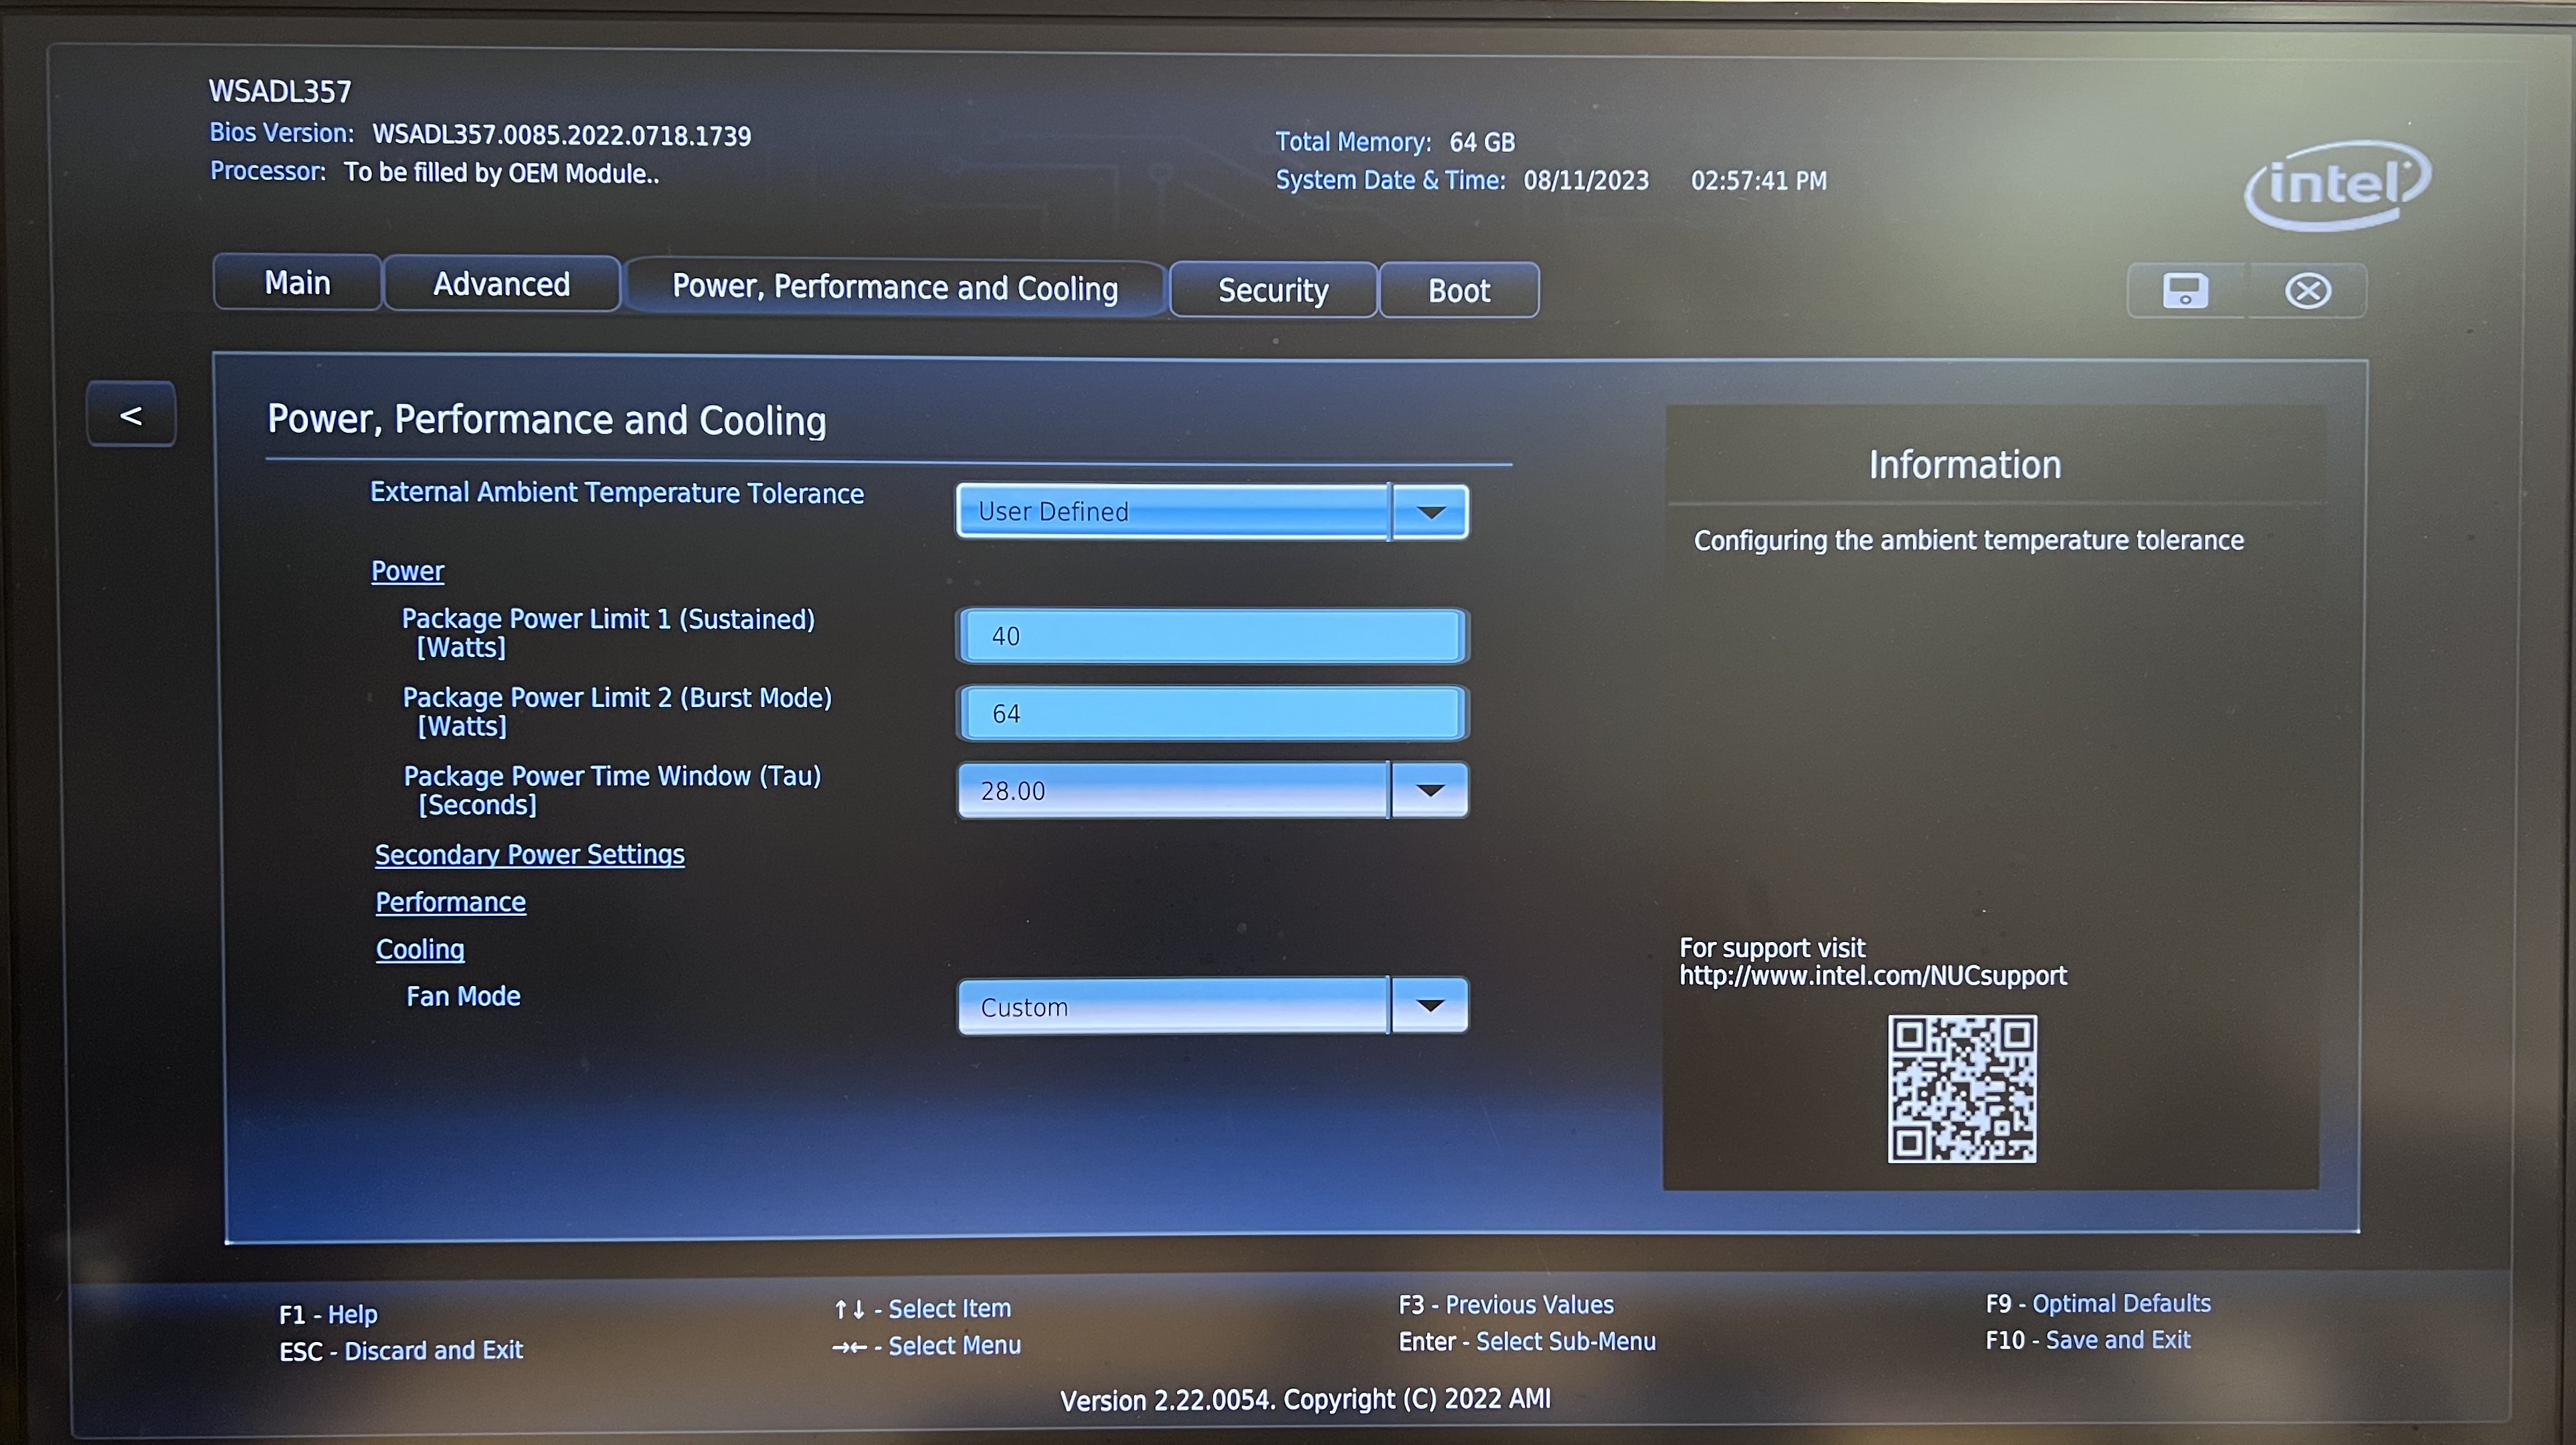Click the Package Power Limit 2 field

1211,713
